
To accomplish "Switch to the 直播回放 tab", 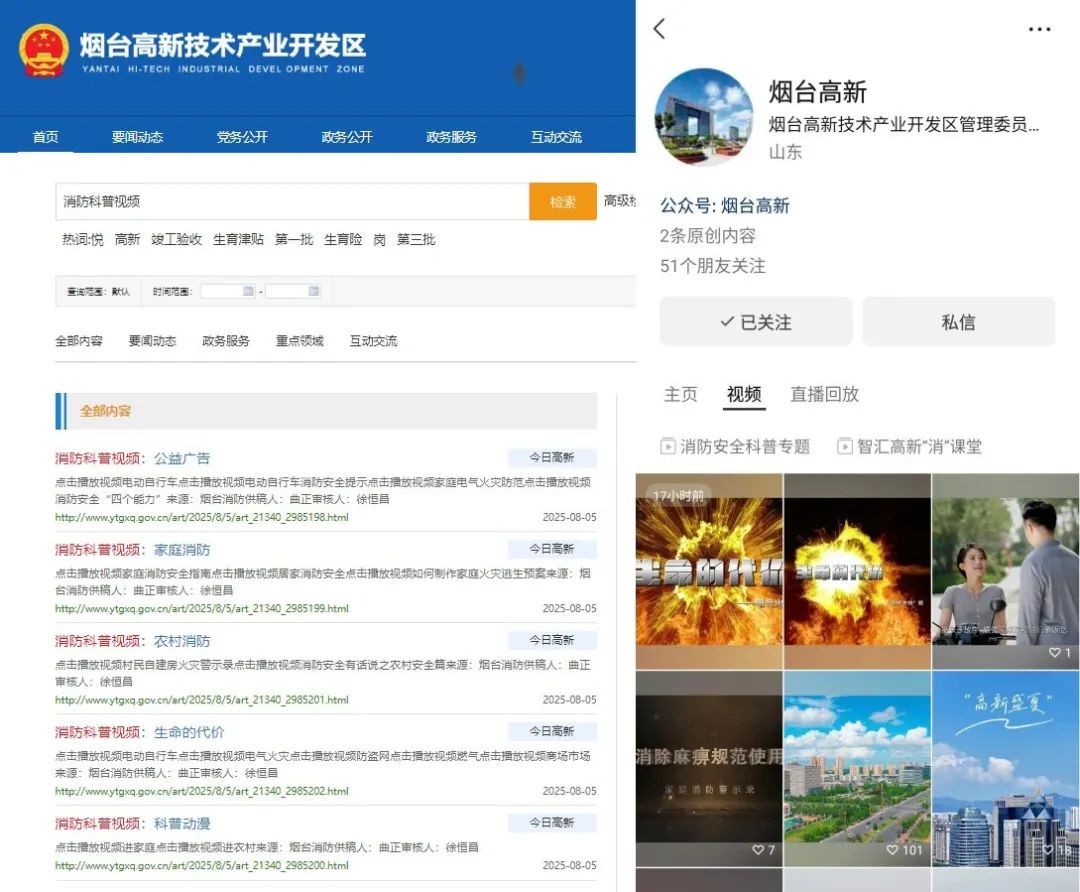I will click(824, 394).
